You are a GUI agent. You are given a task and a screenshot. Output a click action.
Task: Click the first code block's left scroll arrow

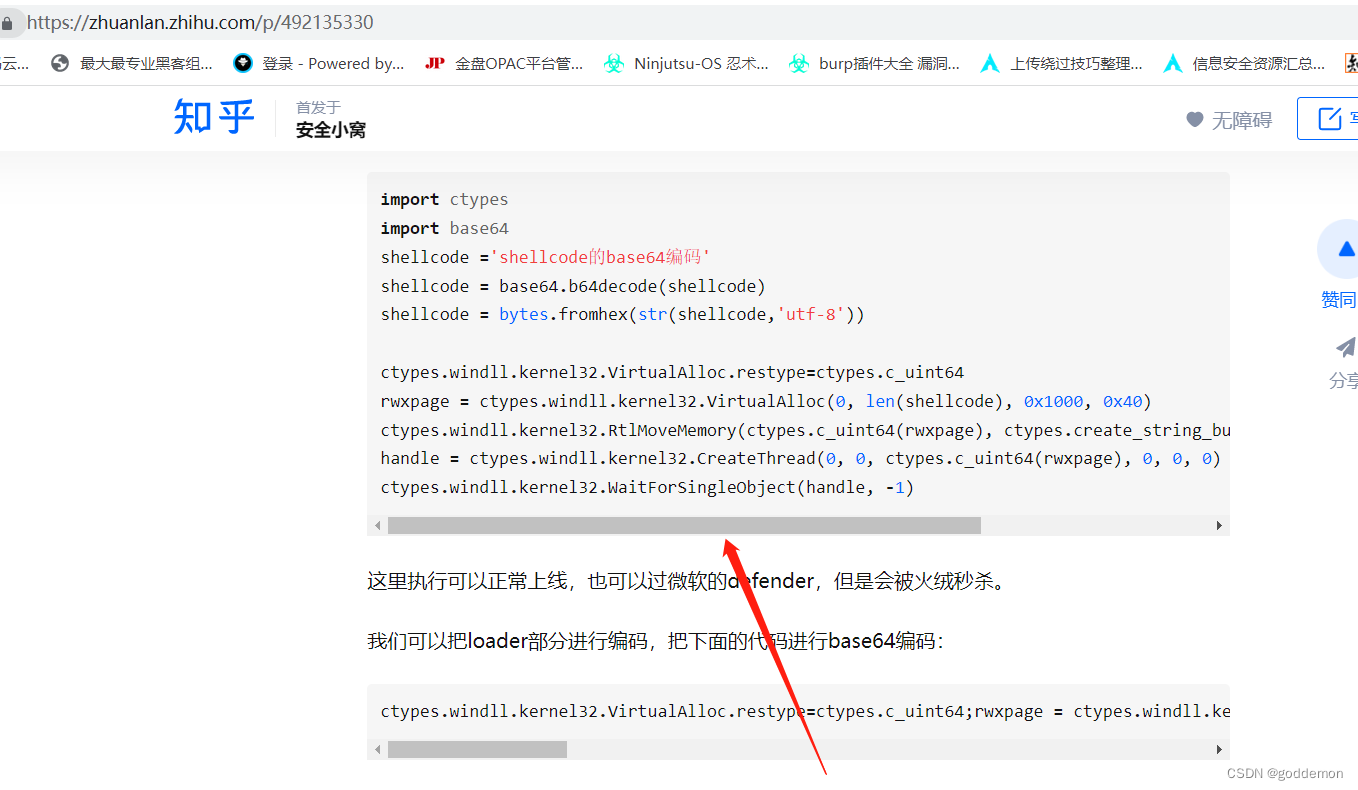pyautogui.click(x=377, y=525)
